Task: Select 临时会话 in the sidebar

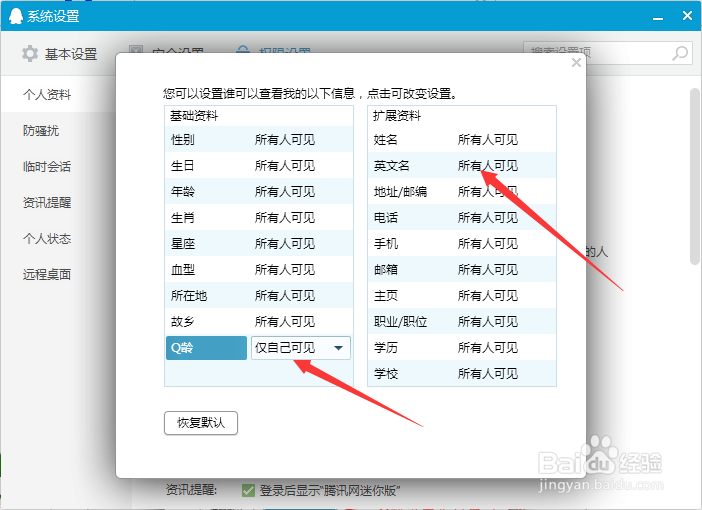Action: coord(47,167)
